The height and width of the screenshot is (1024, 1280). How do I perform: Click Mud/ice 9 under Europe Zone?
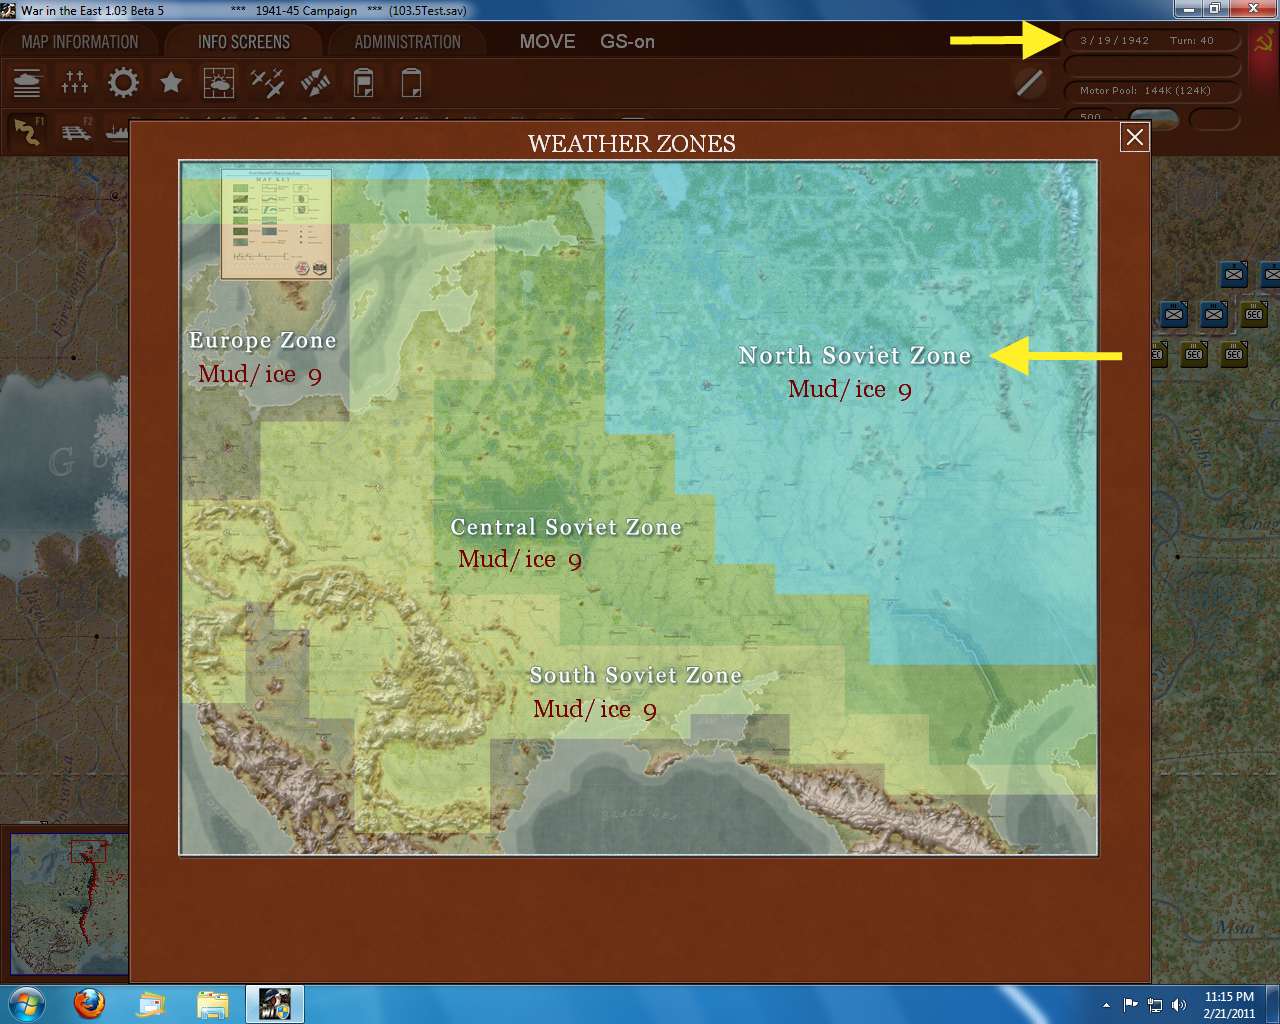point(260,375)
